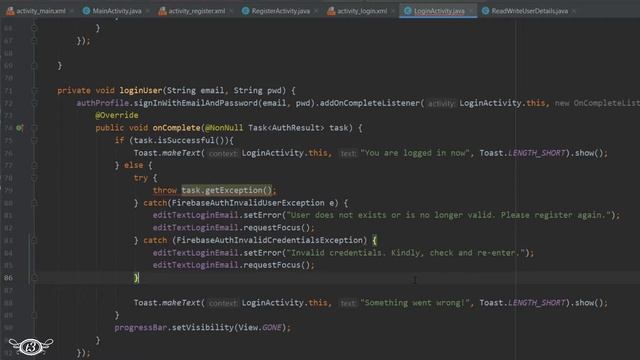
Task: Collapse the try block fold marker
Action: (35, 178)
